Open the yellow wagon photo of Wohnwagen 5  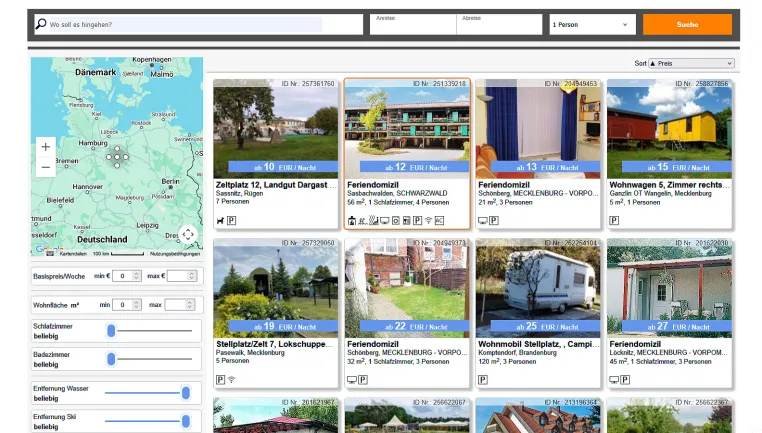(669, 129)
